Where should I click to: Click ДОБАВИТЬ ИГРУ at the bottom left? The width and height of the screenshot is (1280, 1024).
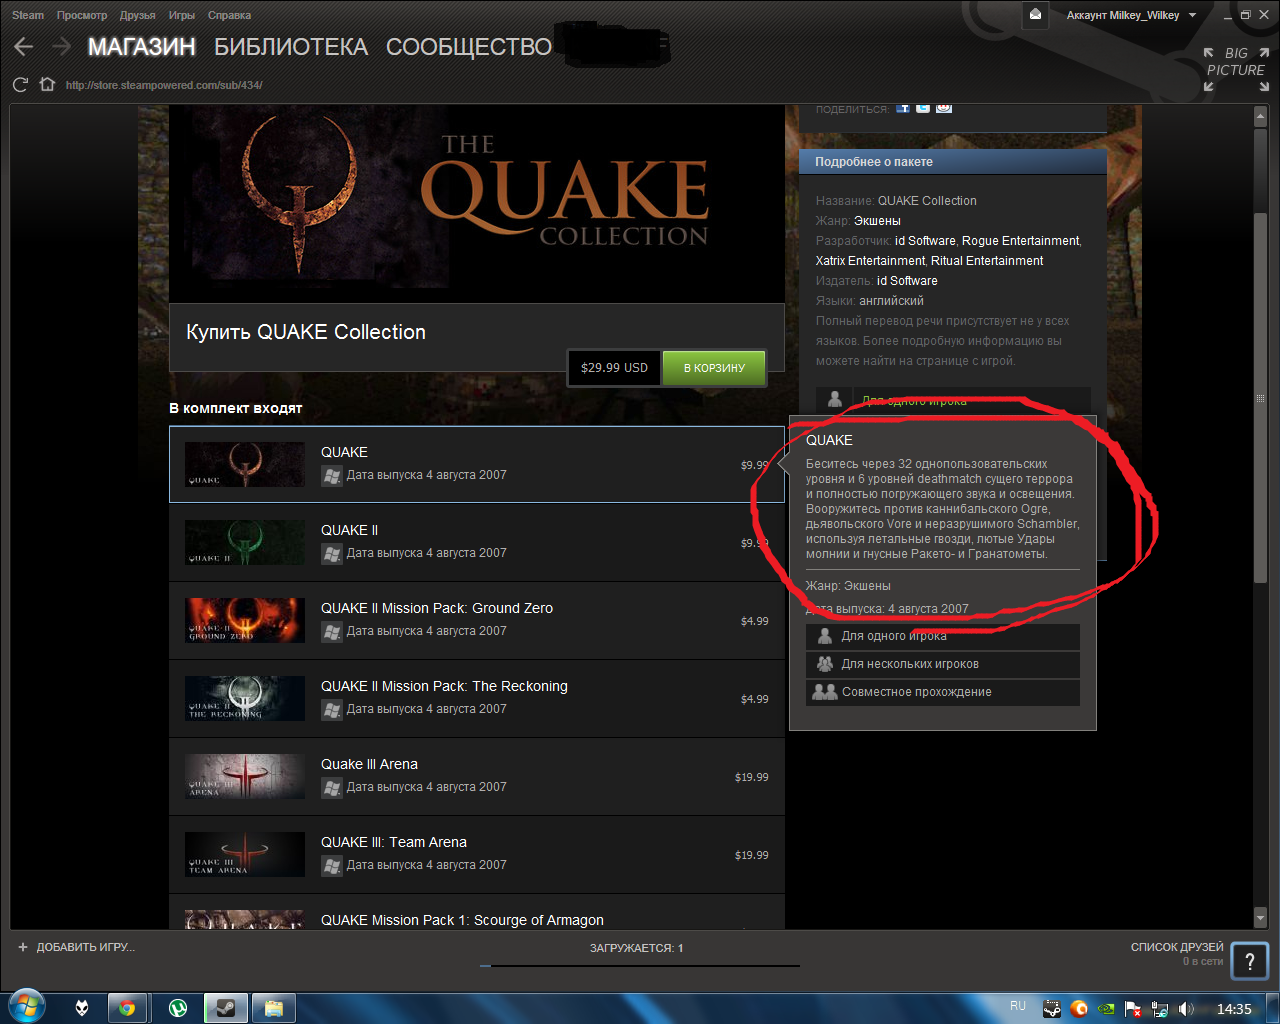point(85,947)
